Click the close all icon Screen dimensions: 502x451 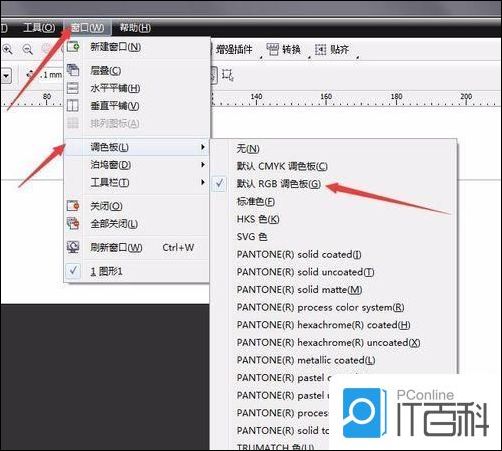click(73, 224)
